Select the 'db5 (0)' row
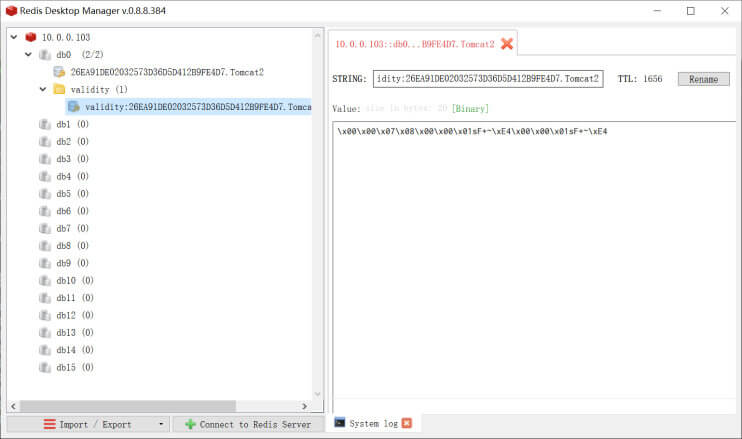The width and height of the screenshot is (742, 439). pyautogui.click(x=72, y=193)
